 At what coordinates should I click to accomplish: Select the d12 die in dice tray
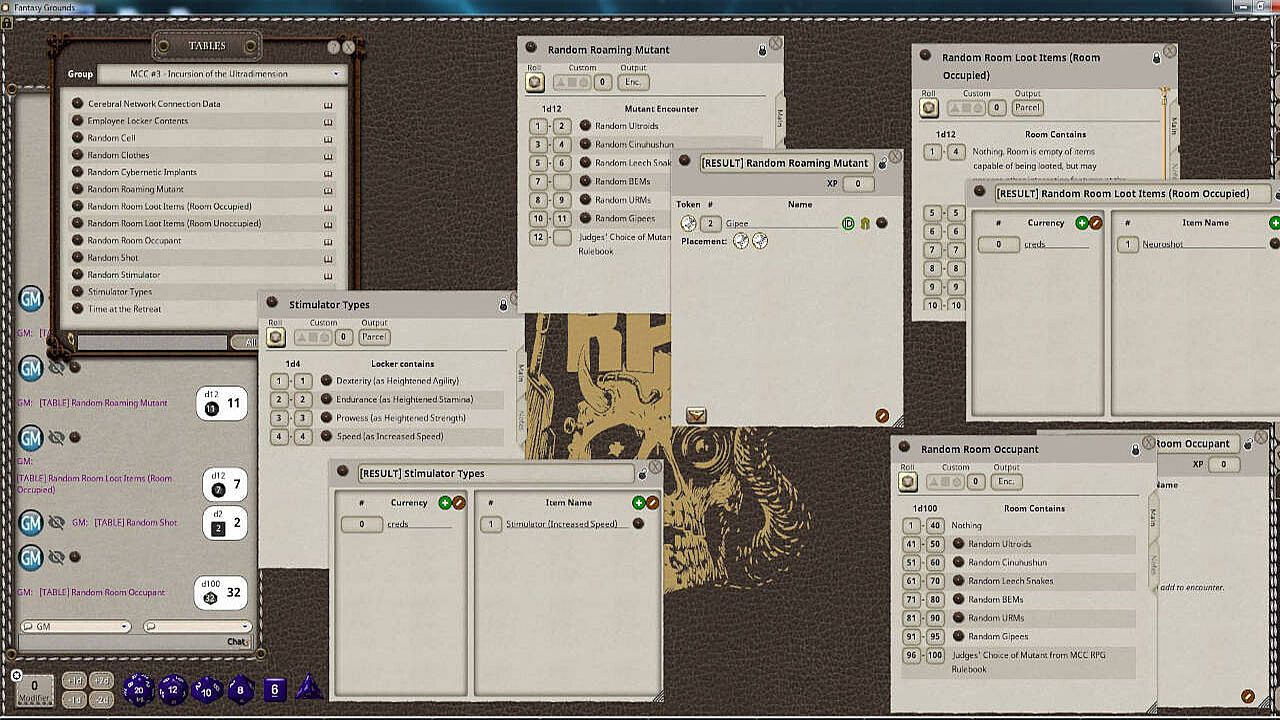coord(173,689)
